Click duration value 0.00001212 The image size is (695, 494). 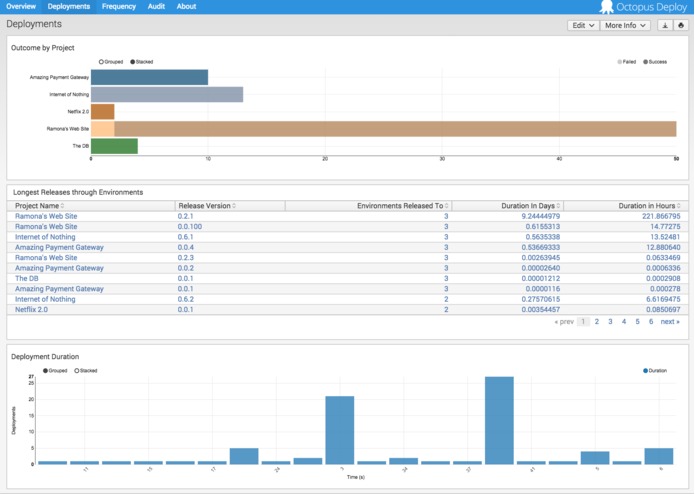click(541, 278)
